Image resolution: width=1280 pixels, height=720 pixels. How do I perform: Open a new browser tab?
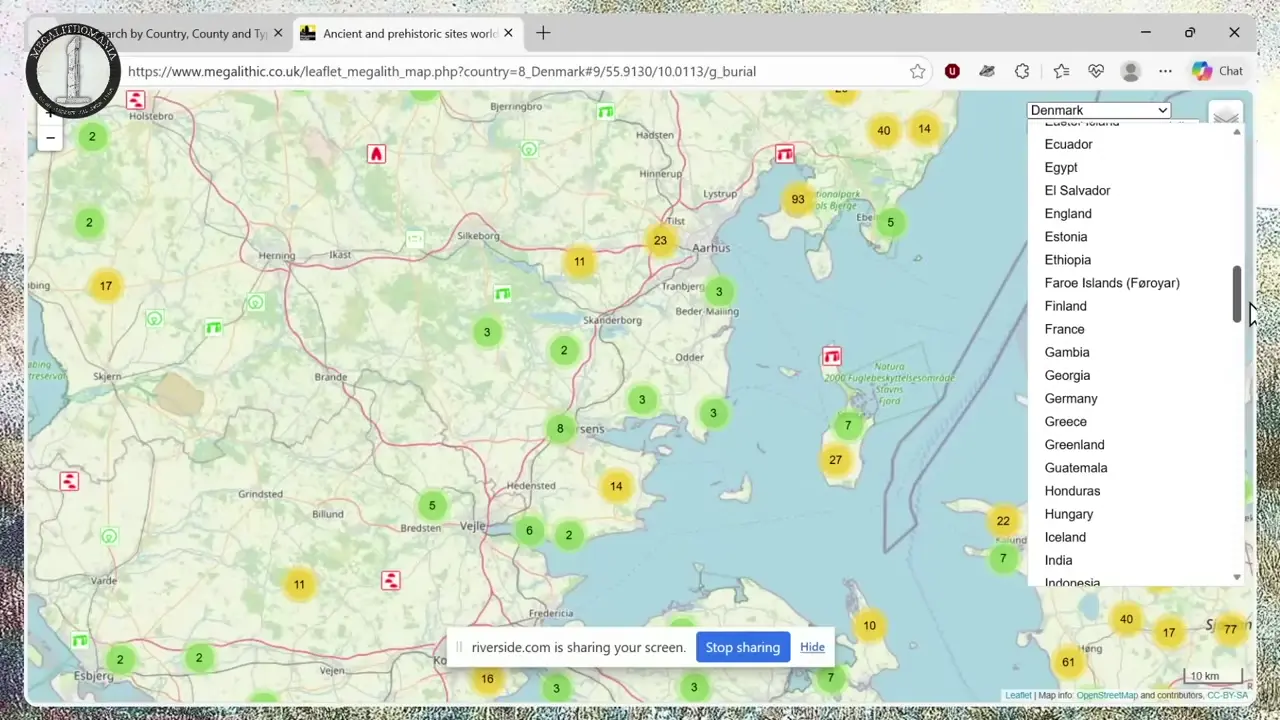click(543, 33)
